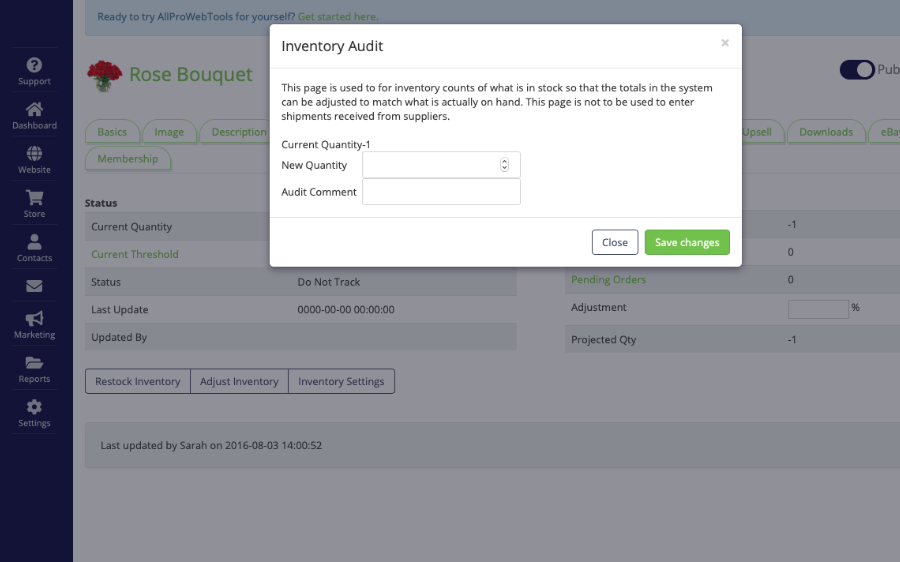Follow the Get started here link
This screenshot has height=562, width=900.
click(338, 17)
